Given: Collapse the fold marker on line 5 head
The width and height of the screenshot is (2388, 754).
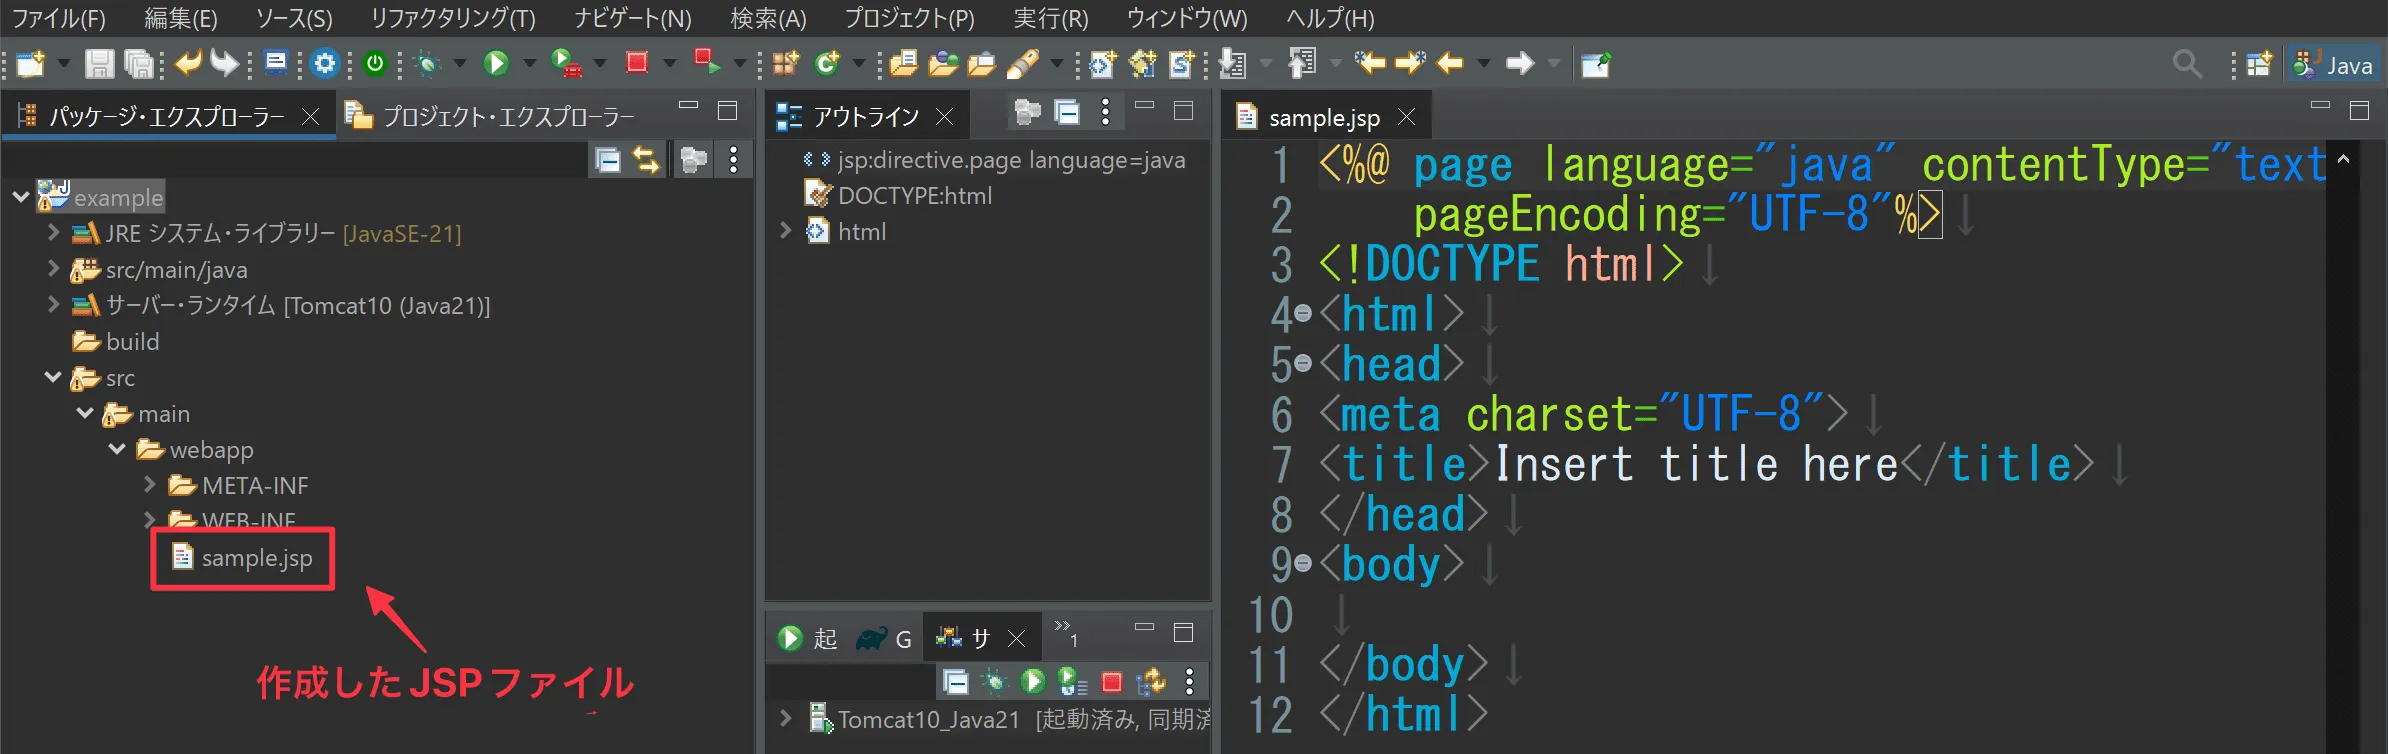Looking at the screenshot, I should click(x=1303, y=364).
